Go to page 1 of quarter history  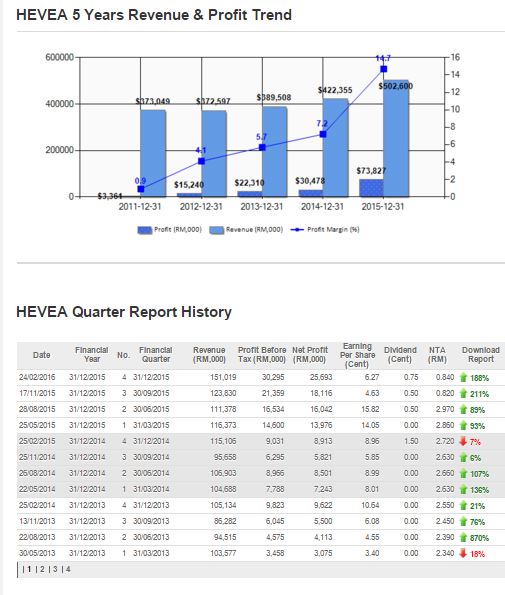pyautogui.click(x=29, y=569)
